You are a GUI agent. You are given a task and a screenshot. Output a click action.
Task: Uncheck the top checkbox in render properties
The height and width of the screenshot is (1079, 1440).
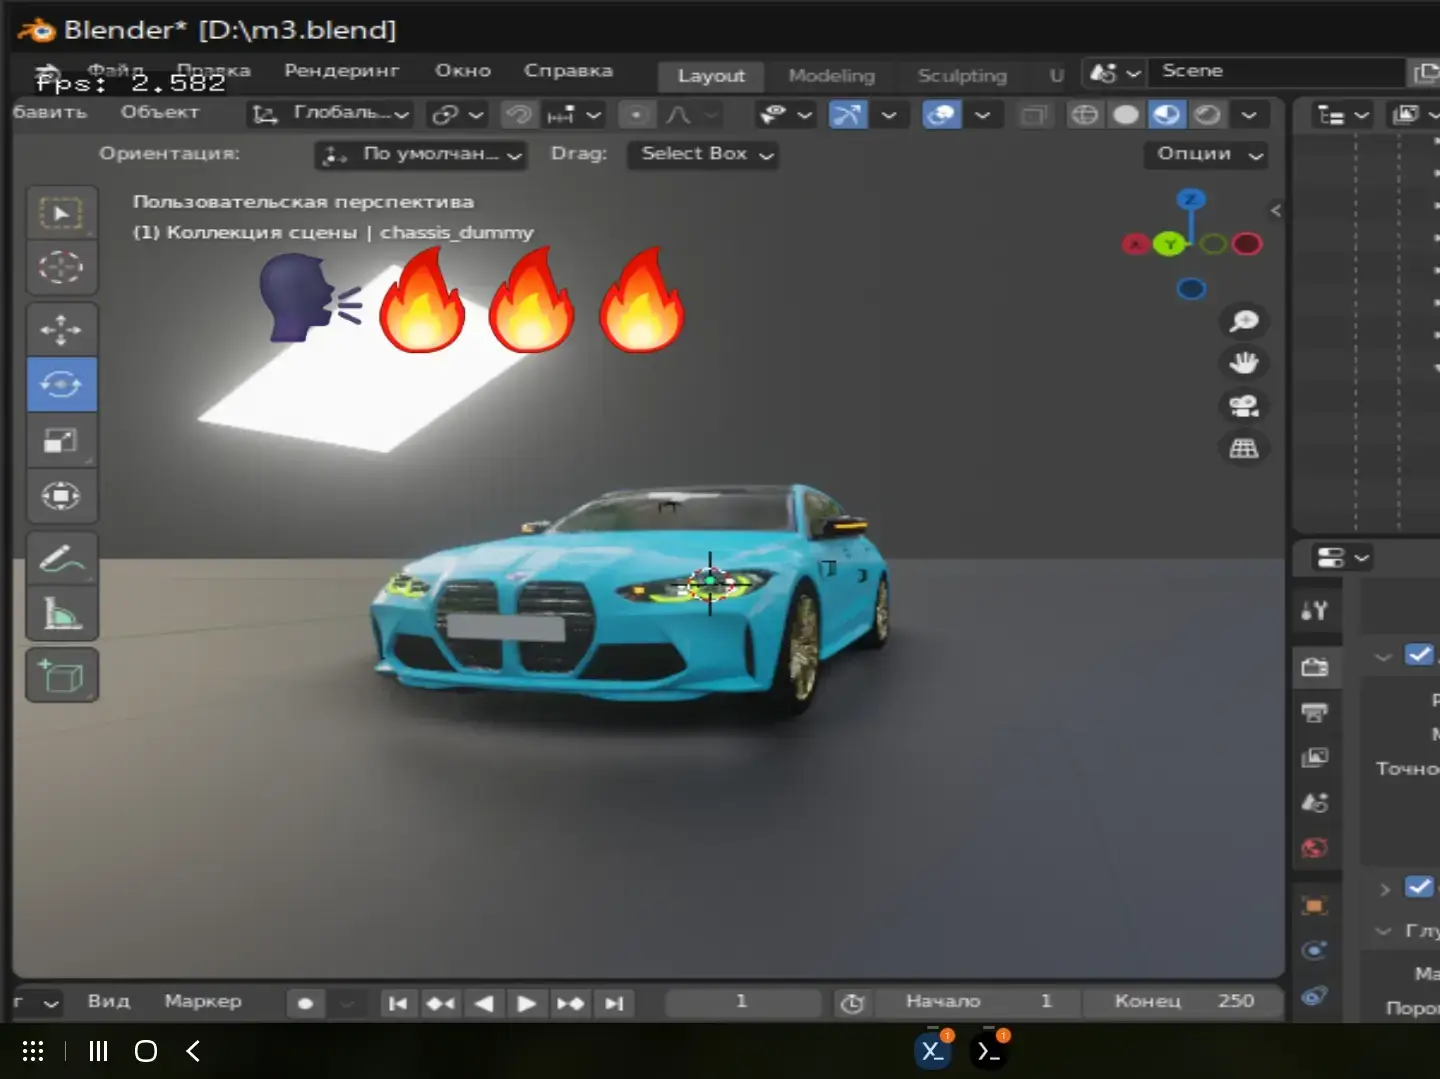(x=1419, y=655)
